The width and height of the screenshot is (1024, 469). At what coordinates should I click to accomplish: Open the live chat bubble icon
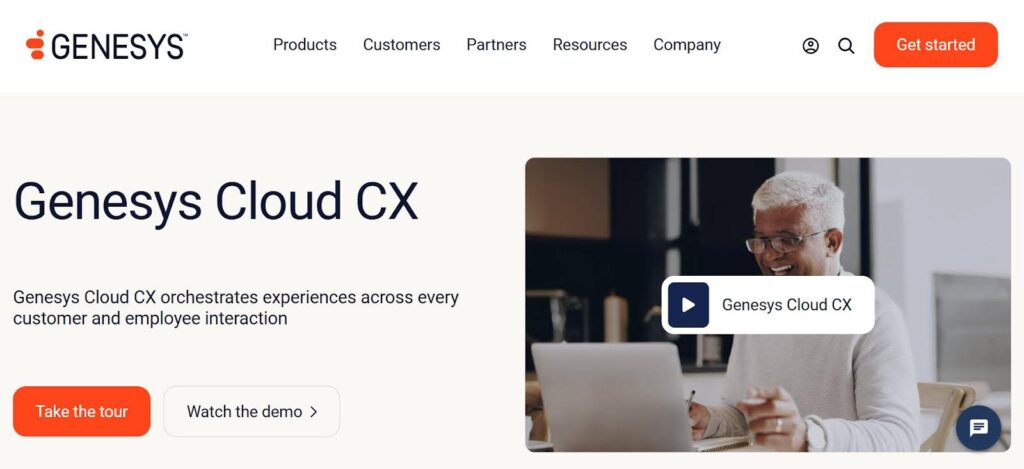[978, 428]
